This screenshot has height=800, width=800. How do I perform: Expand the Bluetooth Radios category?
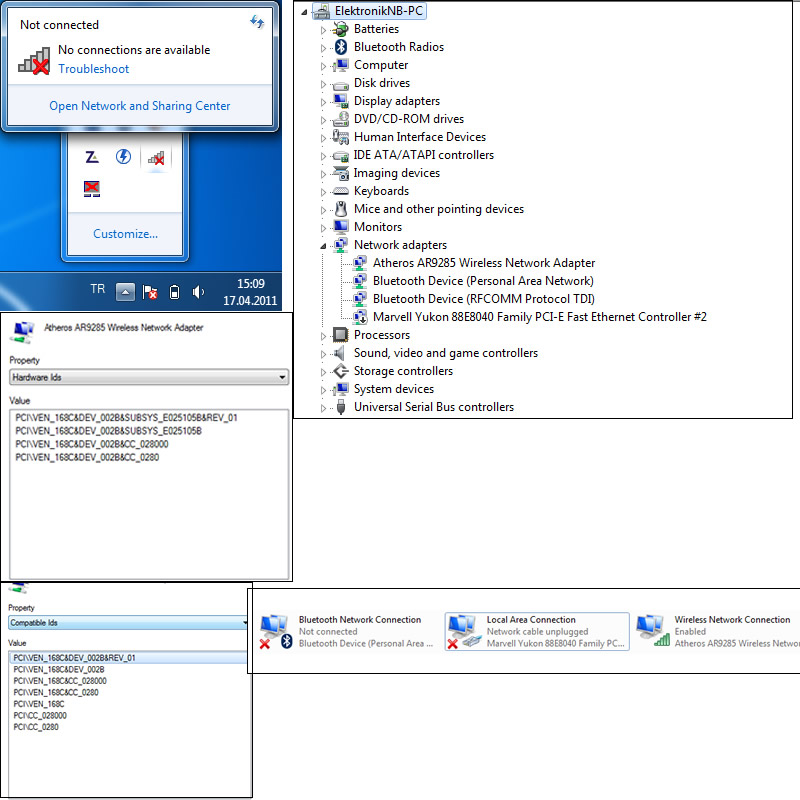[x=323, y=48]
